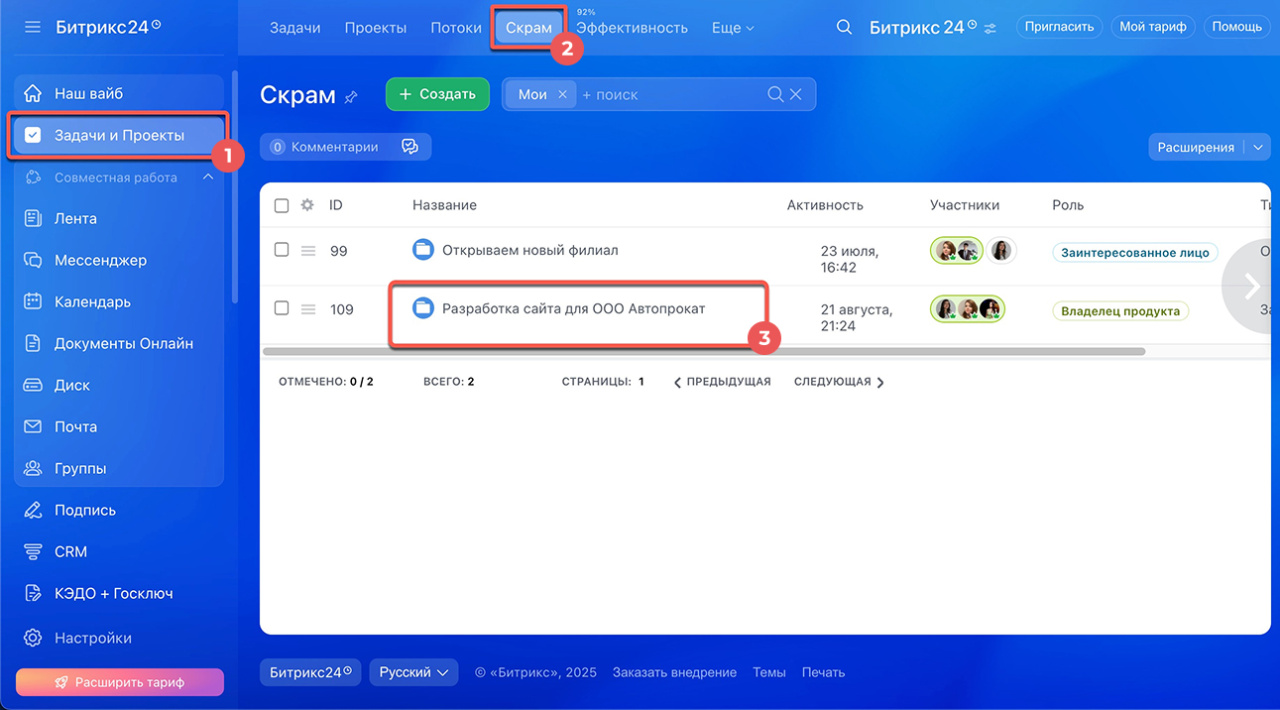The height and width of the screenshot is (710, 1280).
Task: Click folder icon of Открываем новый филиал
Action: tap(423, 249)
